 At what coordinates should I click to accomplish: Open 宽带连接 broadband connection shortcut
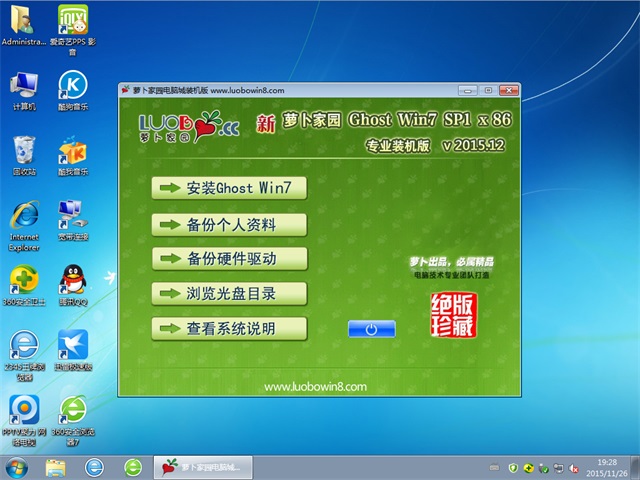coord(73,220)
